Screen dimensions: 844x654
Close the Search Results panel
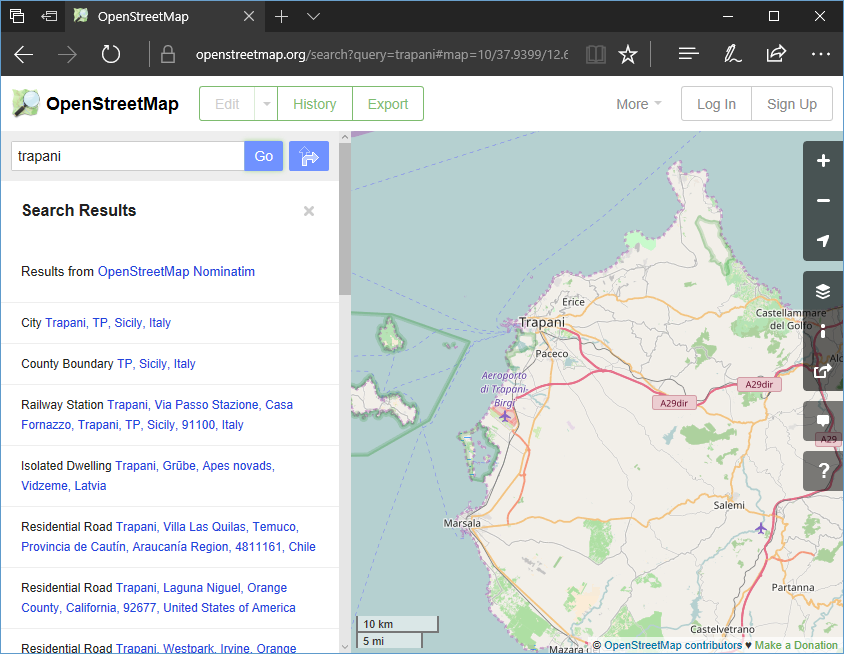pos(309,211)
